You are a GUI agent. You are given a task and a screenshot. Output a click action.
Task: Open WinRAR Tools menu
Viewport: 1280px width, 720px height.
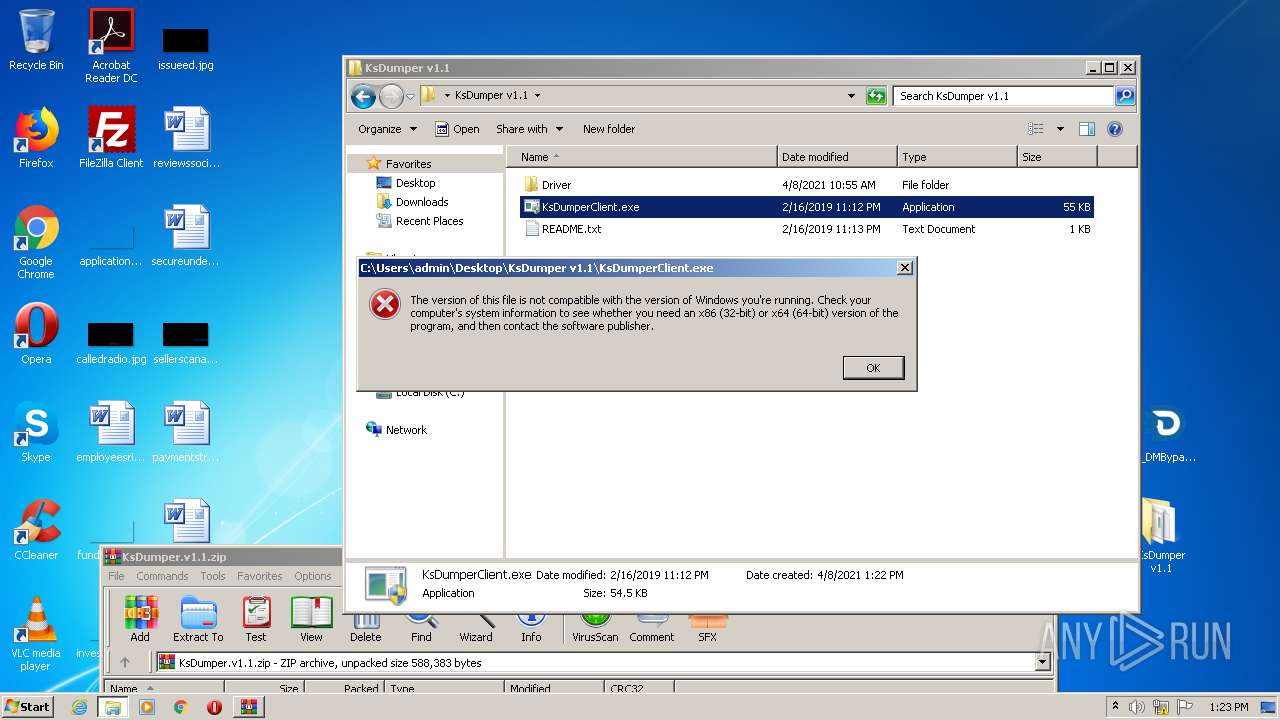[213, 576]
